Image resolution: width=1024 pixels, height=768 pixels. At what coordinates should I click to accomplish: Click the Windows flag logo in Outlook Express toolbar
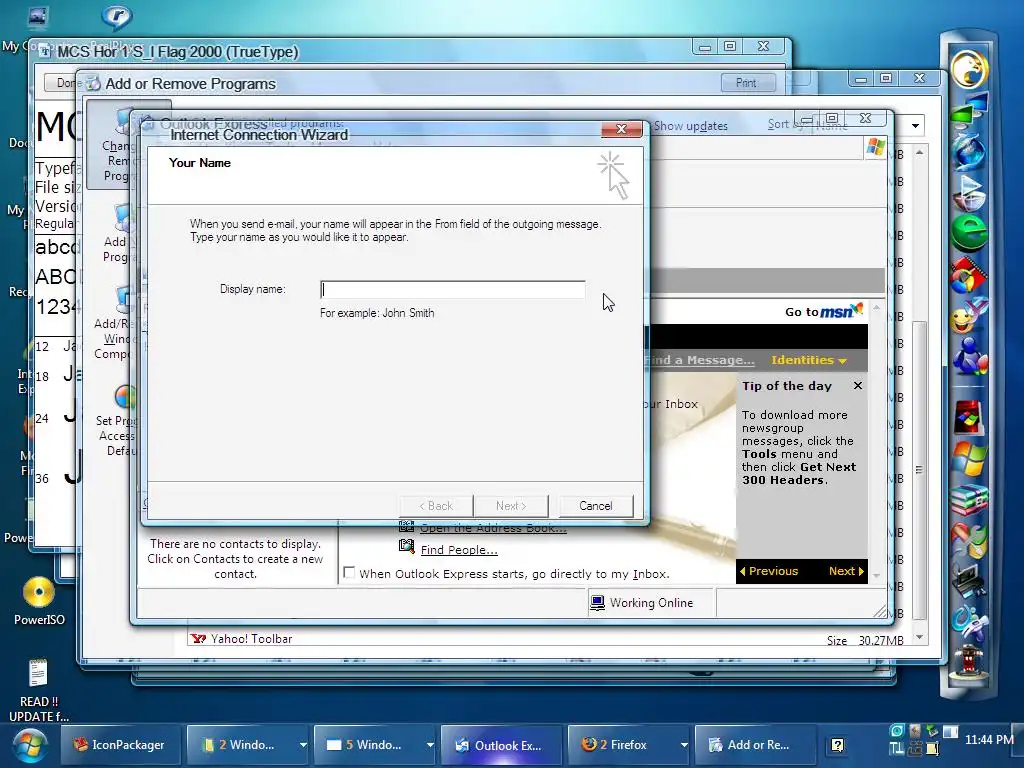click(875, 147)
